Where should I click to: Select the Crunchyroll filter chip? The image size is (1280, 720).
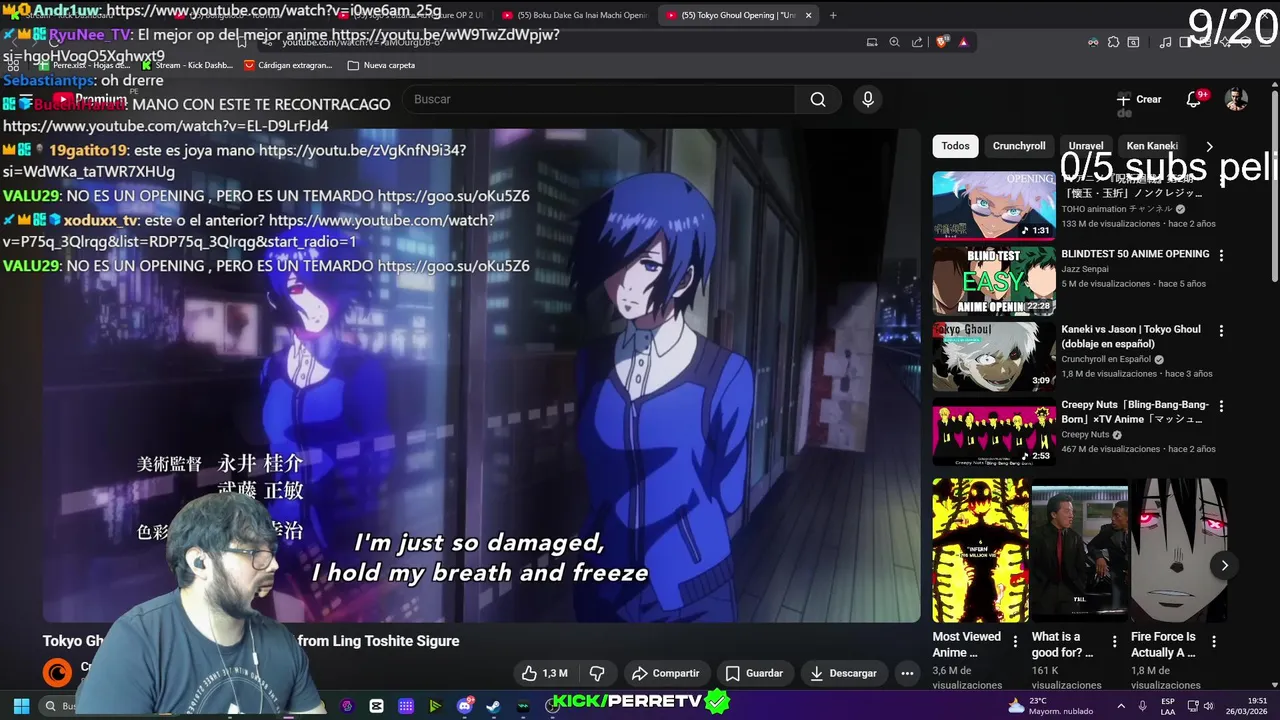point(1019,146)
